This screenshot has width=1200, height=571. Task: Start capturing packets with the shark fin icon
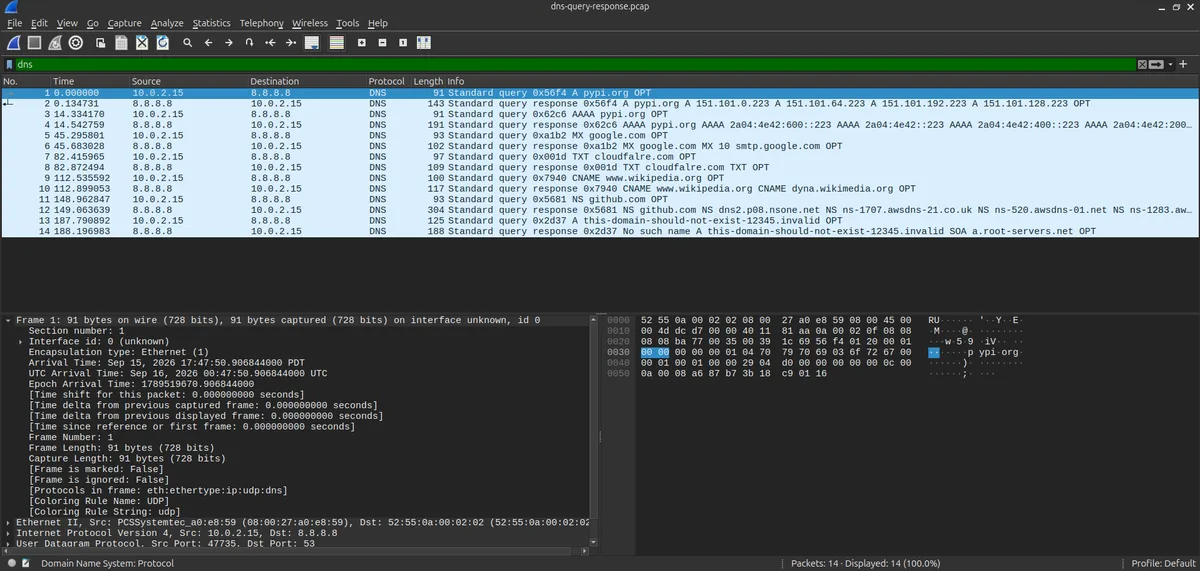pyautogui.click(x=13, y=43)
